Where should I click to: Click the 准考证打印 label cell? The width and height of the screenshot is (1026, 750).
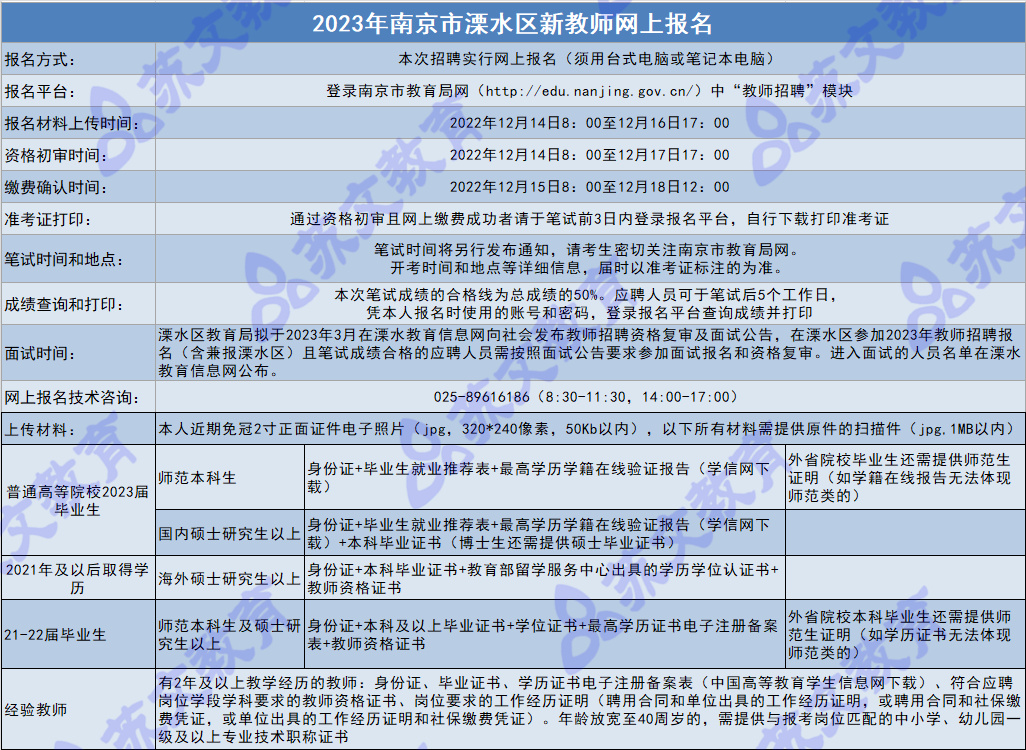(x=79, y=219)
